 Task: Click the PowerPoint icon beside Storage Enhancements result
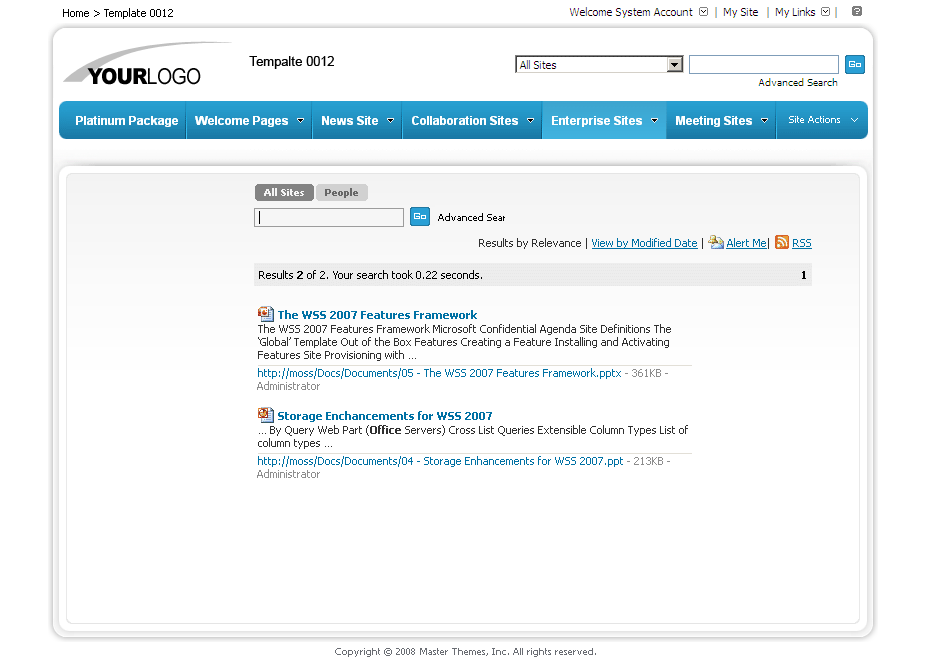(x=265, y=414)
